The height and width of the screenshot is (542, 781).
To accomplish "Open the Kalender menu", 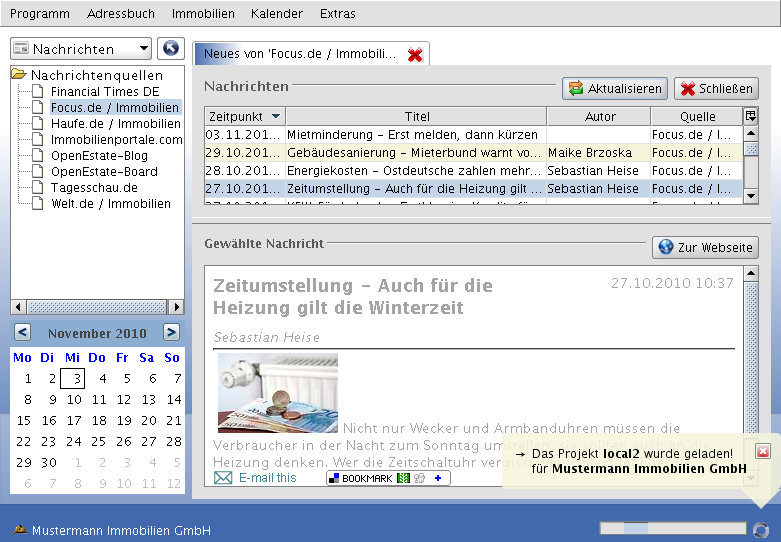I will point(277,14).
